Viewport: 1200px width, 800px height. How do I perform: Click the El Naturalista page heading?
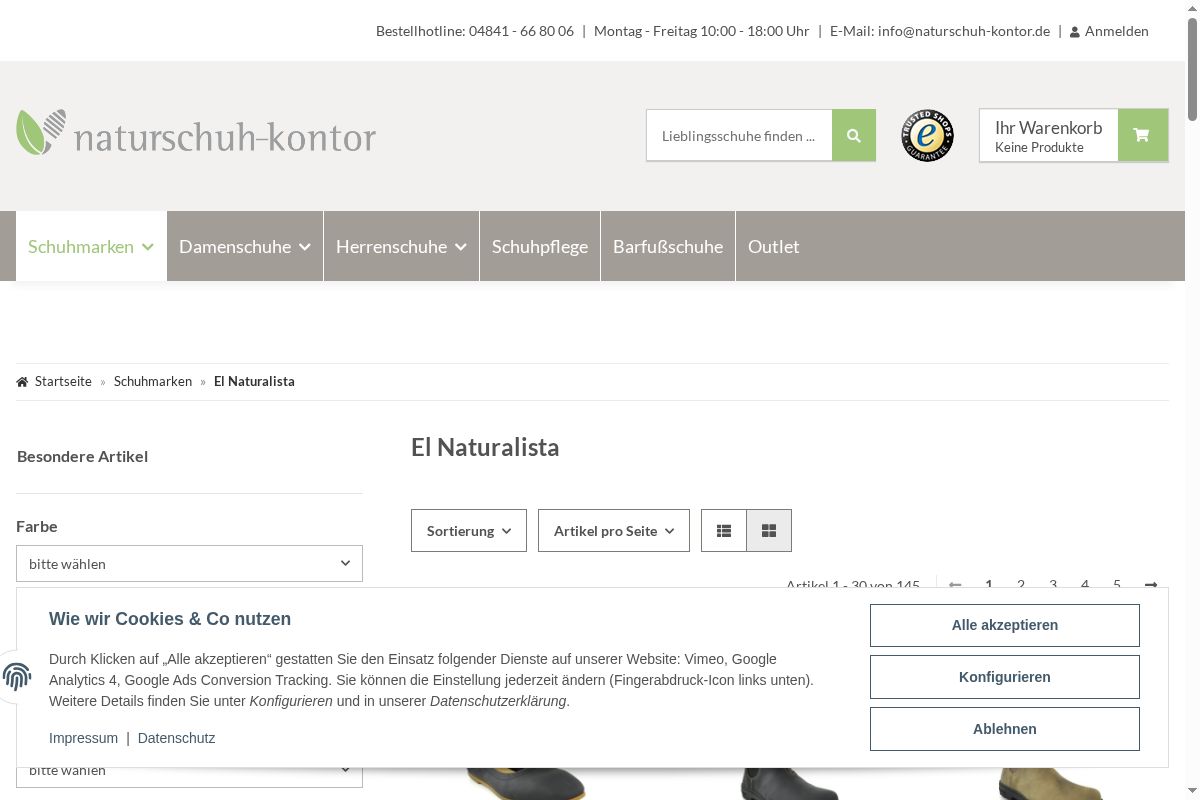[x=485, y=447]
